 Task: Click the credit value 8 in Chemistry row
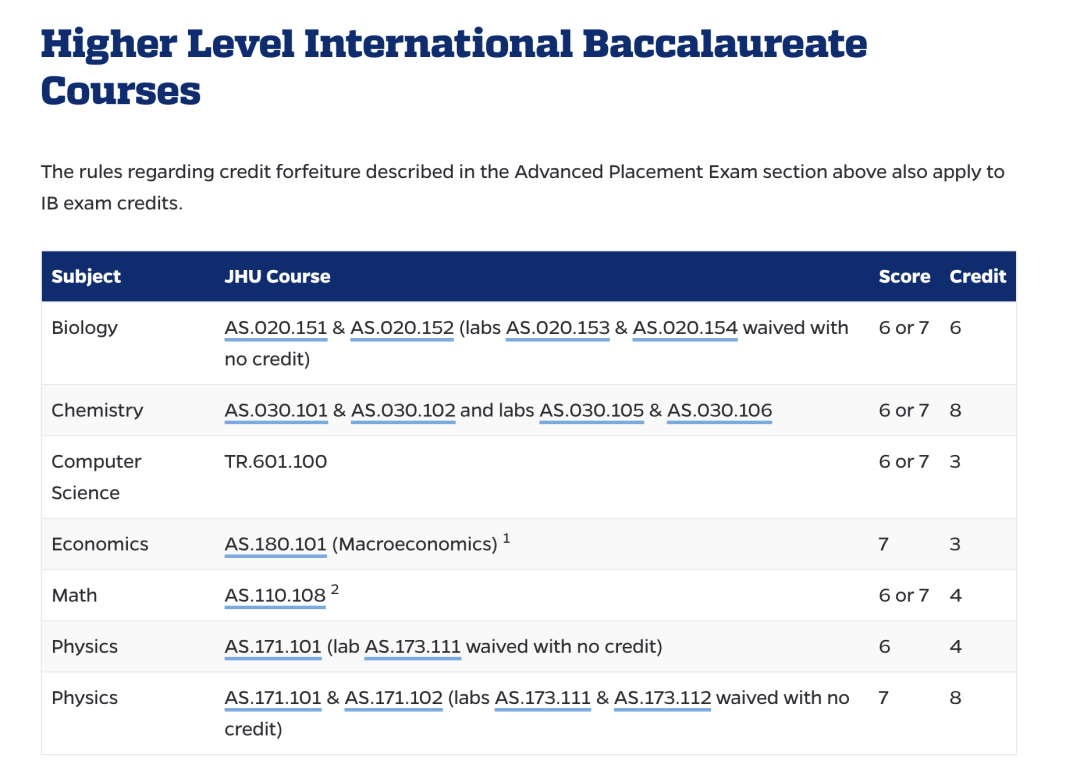click(955, 411)
